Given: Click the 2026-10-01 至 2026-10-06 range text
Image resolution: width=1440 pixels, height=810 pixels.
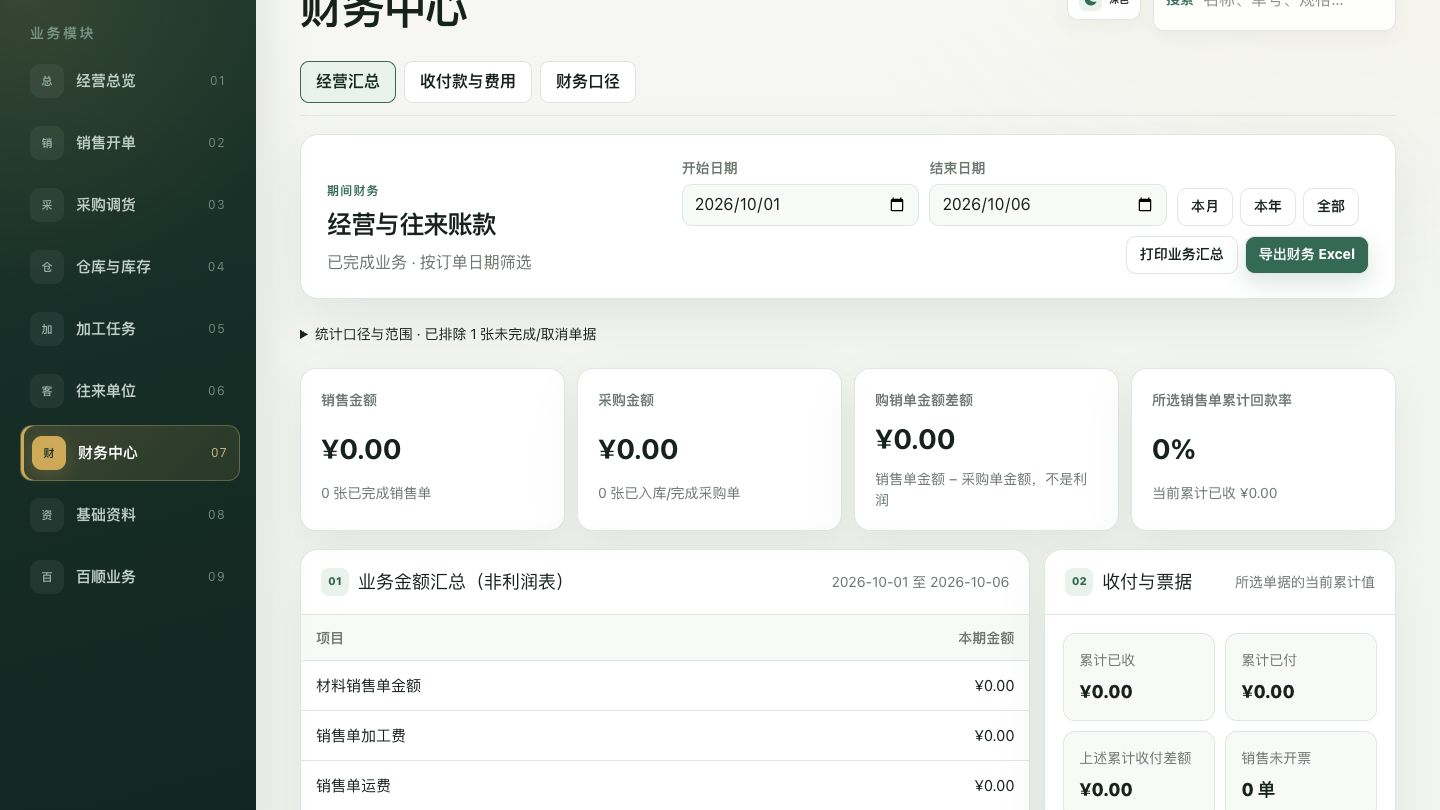Looking at the screenshot, I should pos(920,582).
